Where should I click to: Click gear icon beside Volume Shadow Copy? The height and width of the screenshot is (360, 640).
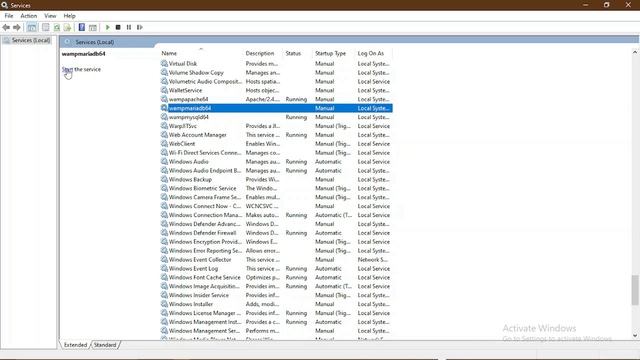click(164, 72)
